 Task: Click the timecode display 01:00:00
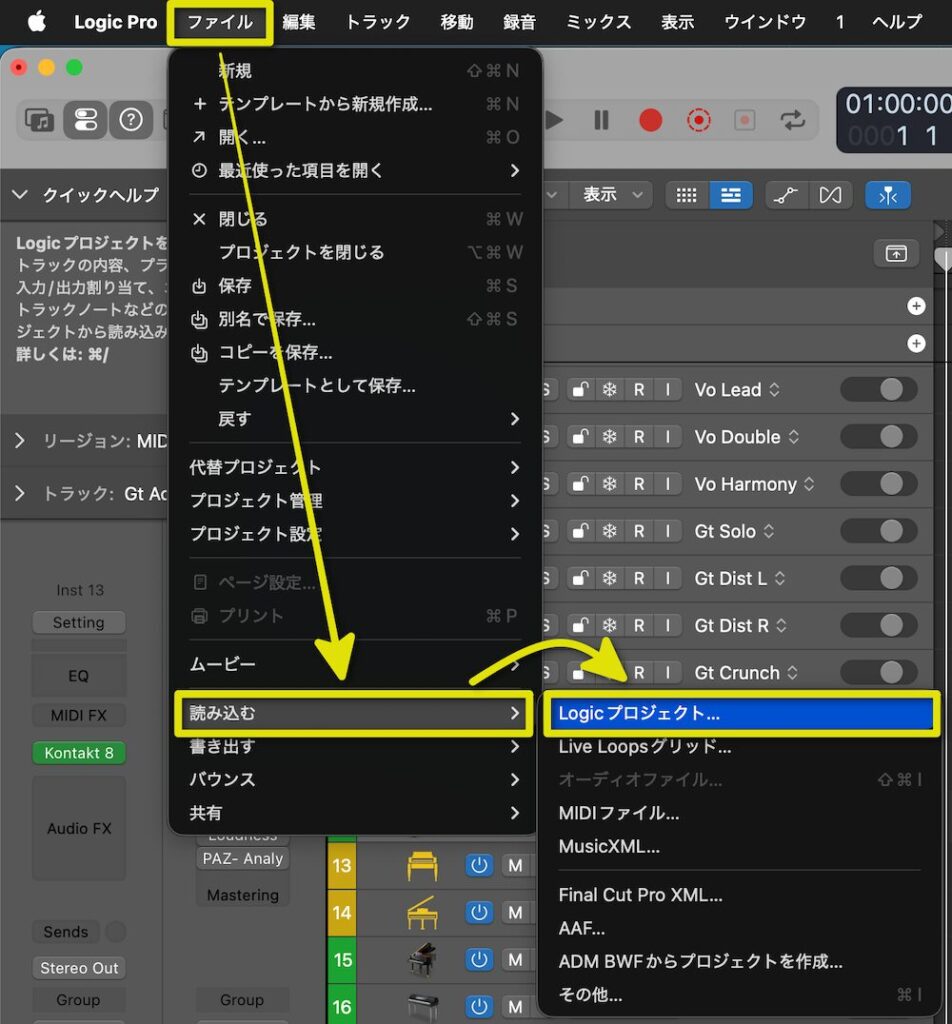click(898, 104)
